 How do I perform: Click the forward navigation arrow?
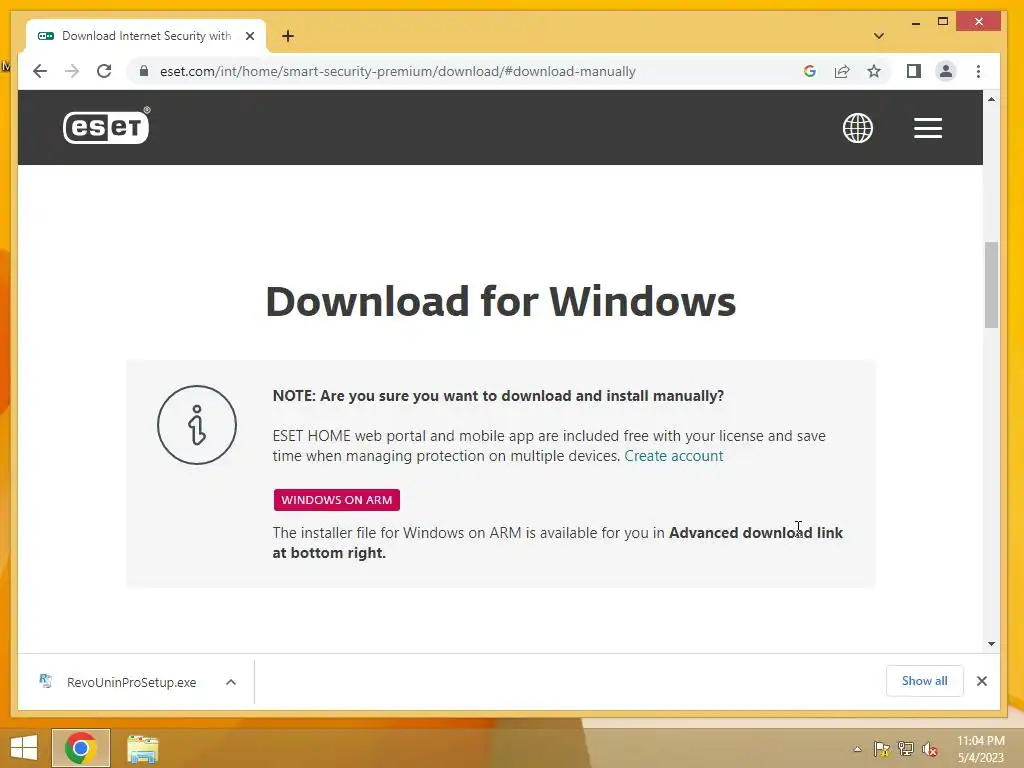[72, 71]
